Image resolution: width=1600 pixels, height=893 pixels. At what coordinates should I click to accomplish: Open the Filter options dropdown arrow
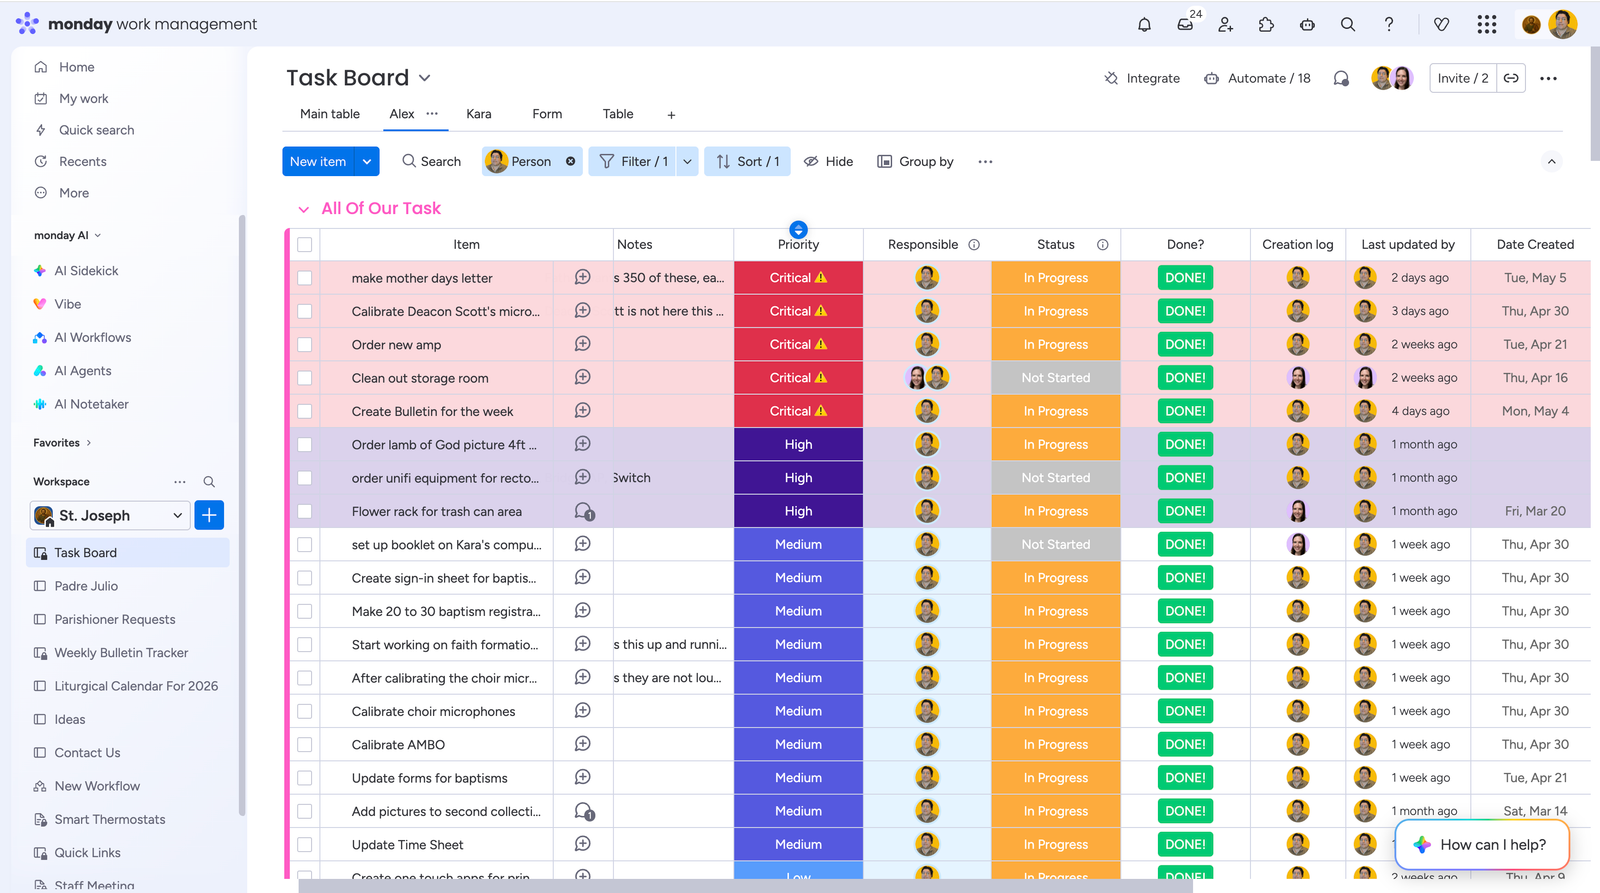[687, 161]
